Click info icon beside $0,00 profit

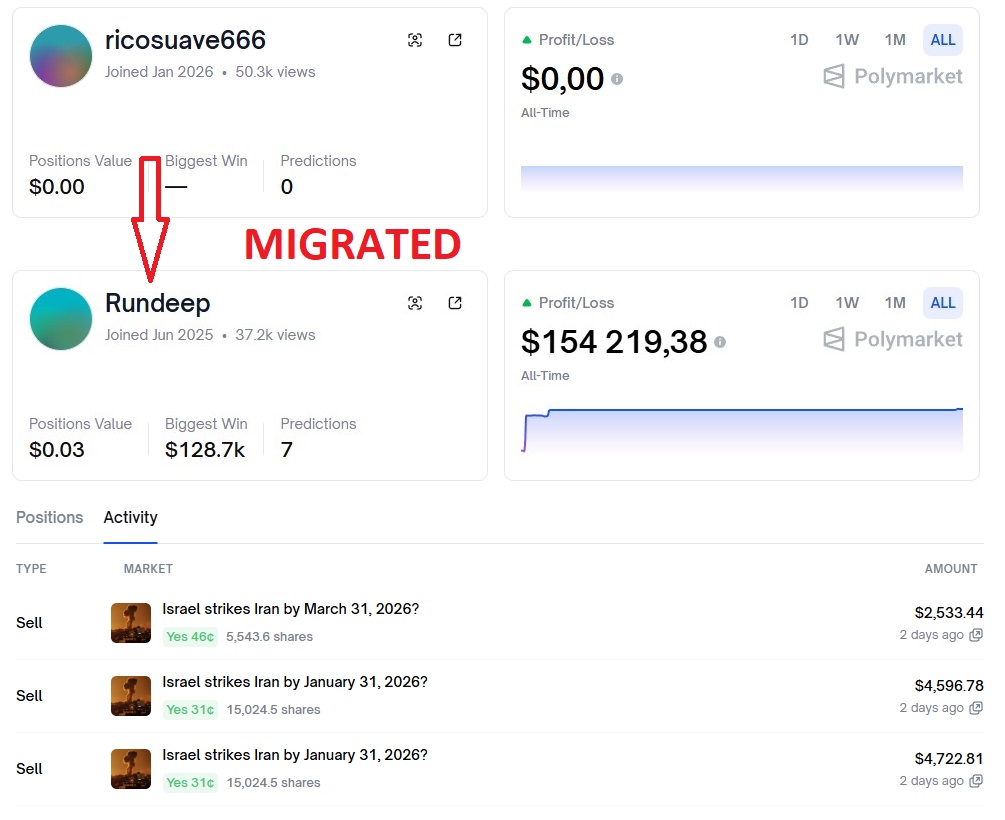point(617,79)
